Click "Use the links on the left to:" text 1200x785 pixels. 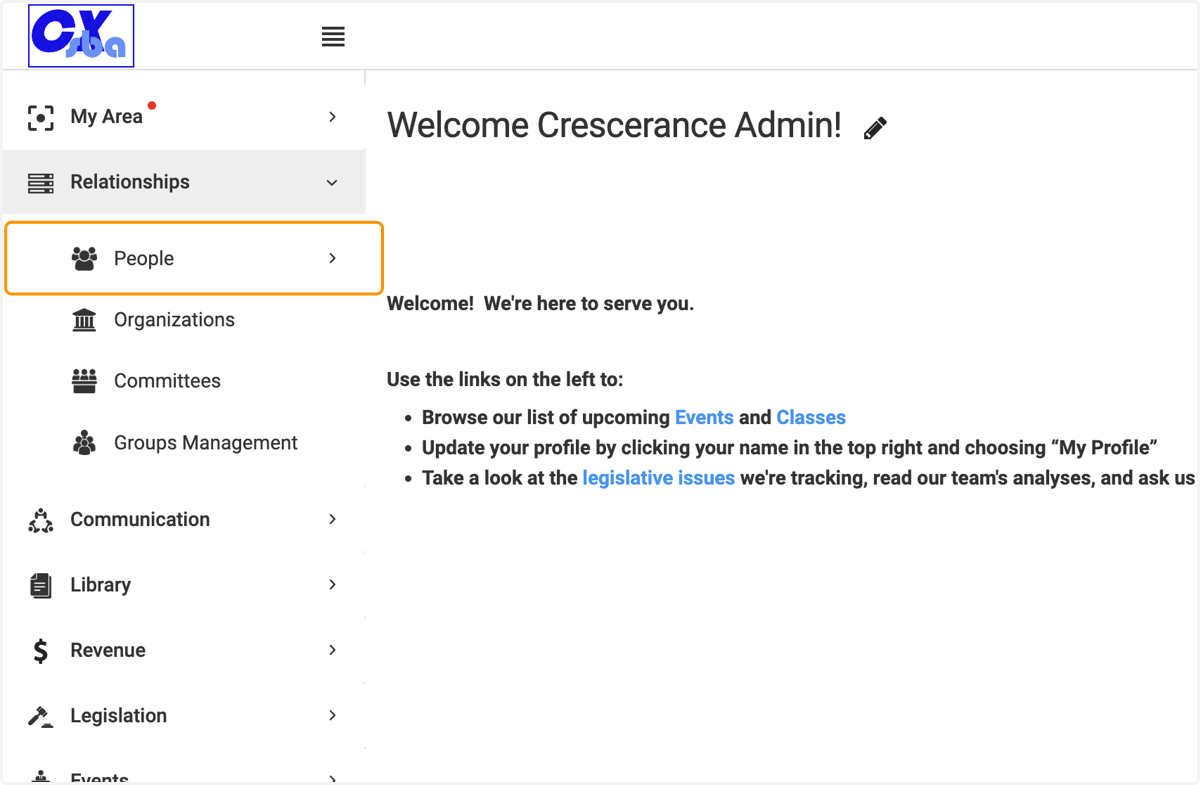pyautogui.click(x=505, y=379)
